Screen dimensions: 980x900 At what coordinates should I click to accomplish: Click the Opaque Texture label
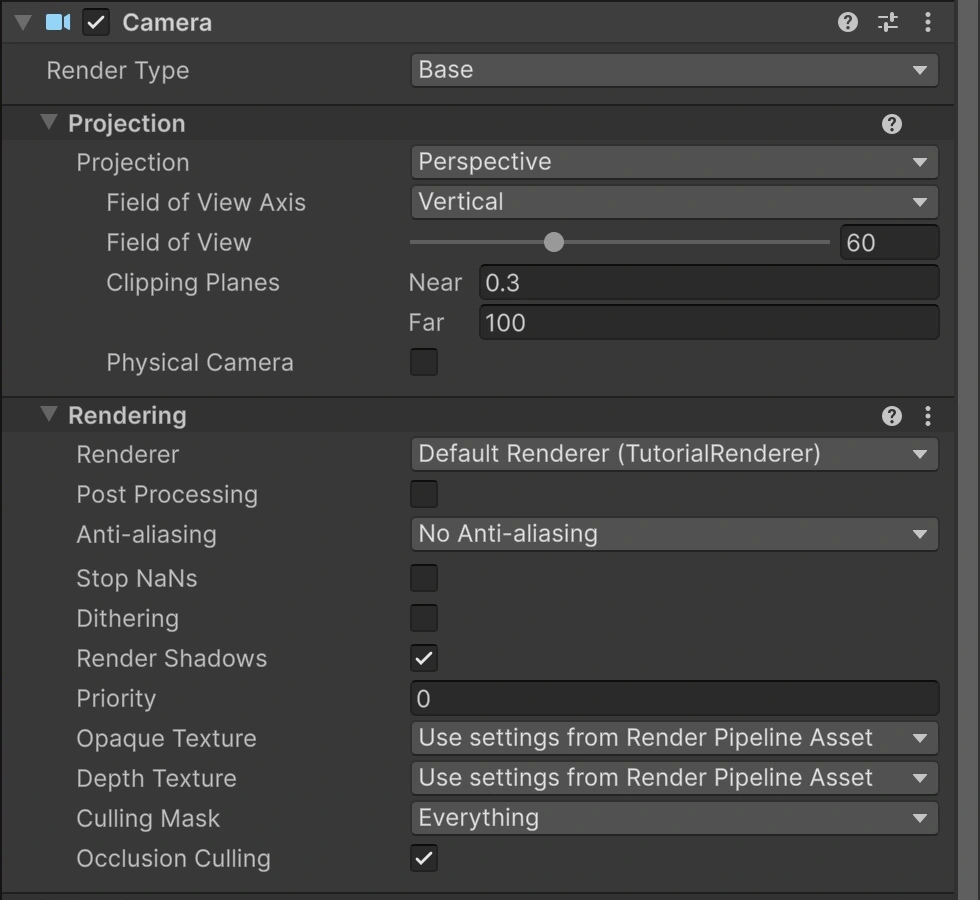point(166,738)
